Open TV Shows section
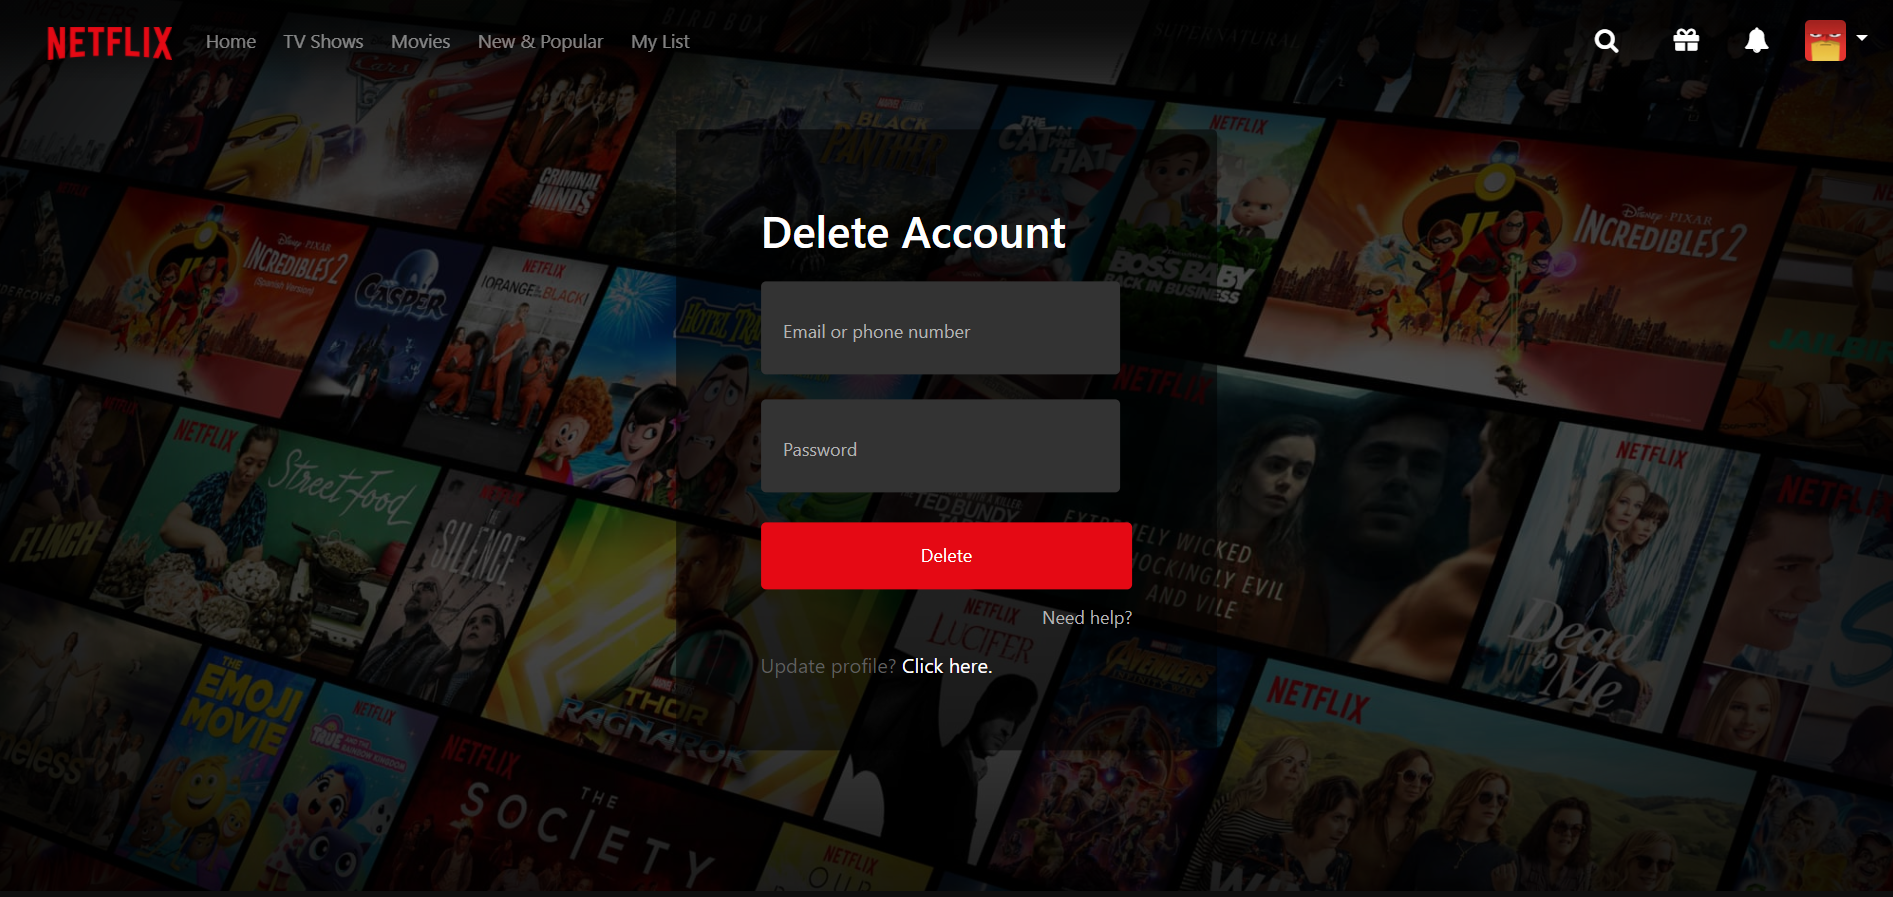 (323, 42)
